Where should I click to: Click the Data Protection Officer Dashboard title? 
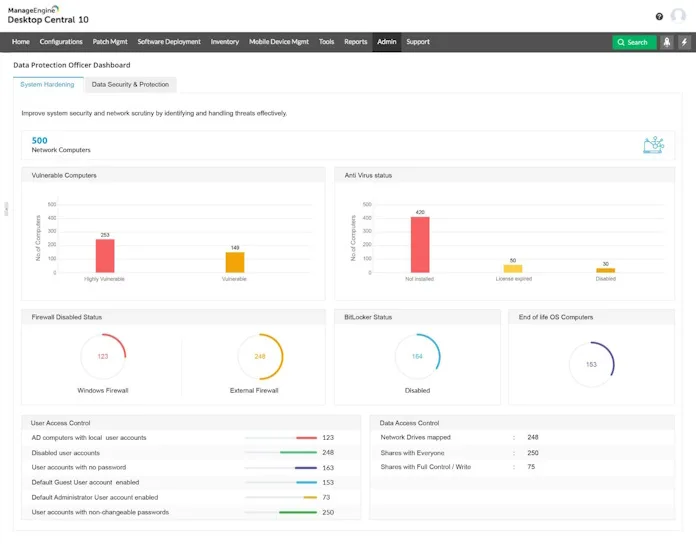click(x=72, y=65)
